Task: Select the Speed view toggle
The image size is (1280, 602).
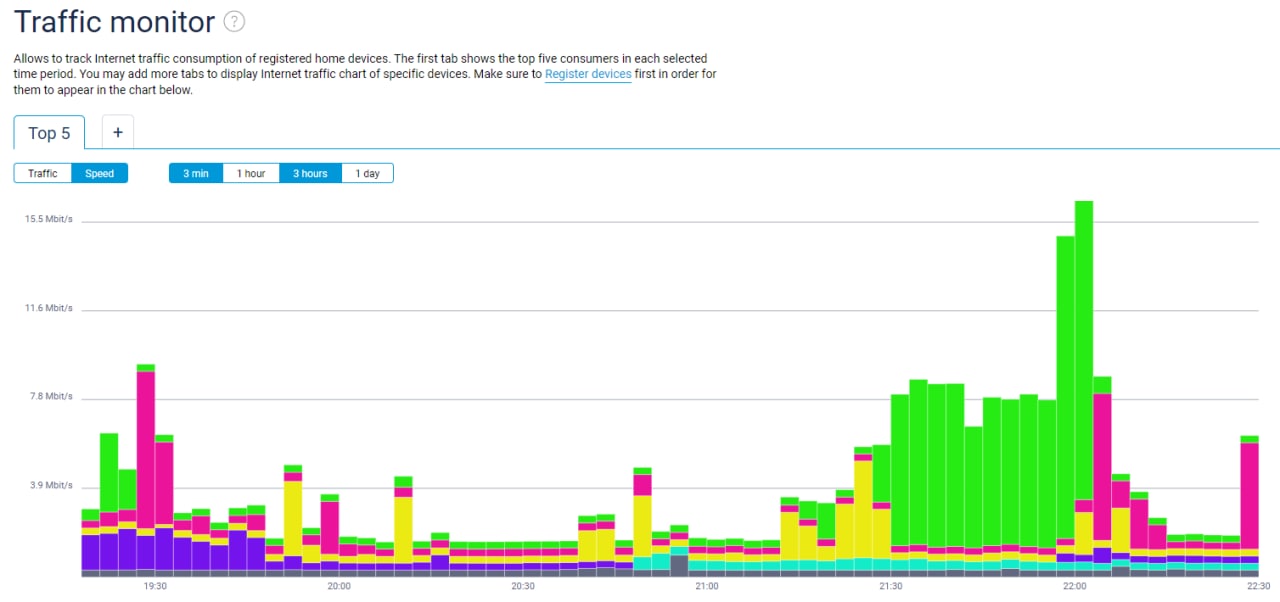Action: [x=100, y=173]
